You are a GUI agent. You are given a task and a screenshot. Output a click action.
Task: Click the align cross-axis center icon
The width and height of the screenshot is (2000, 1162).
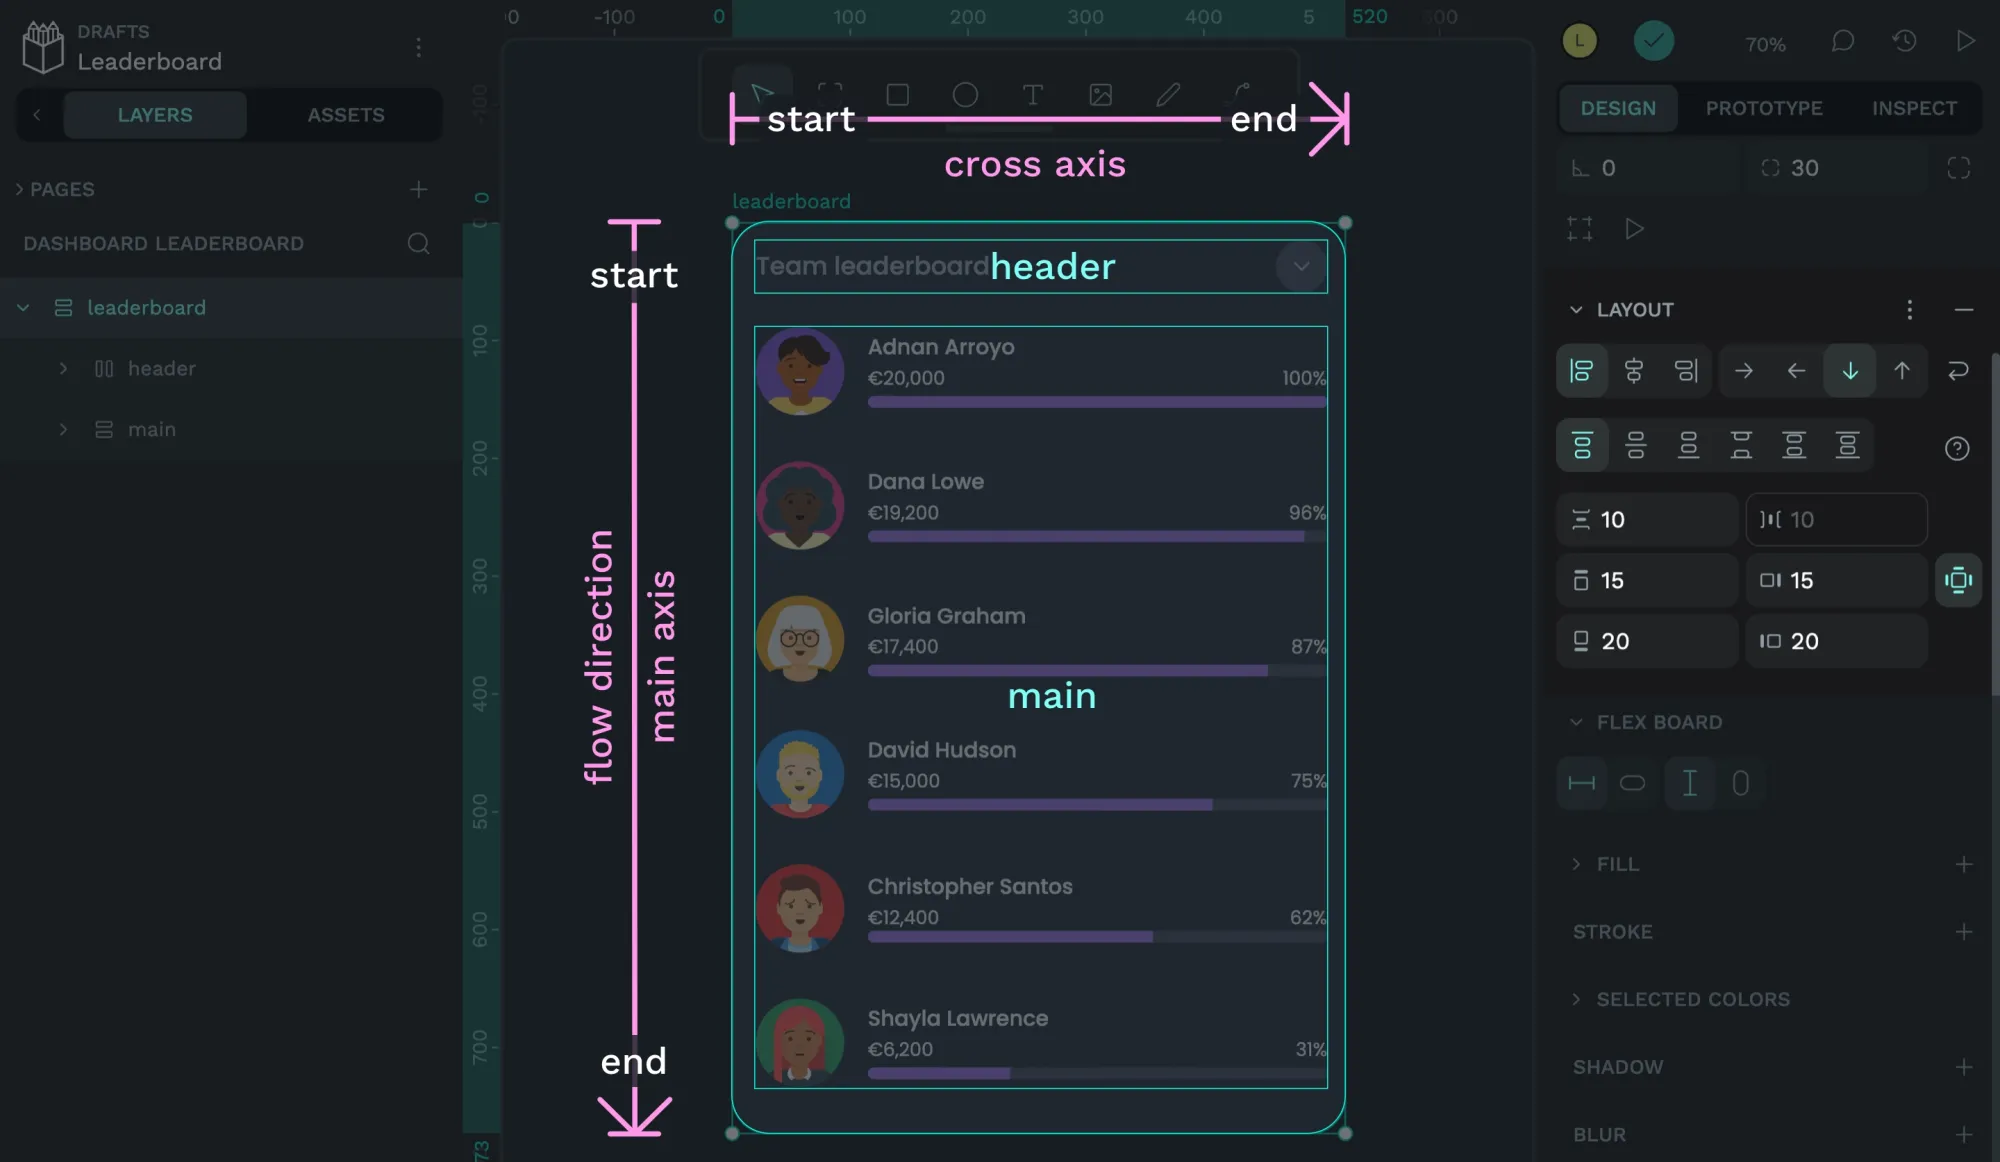point(1633,371)
